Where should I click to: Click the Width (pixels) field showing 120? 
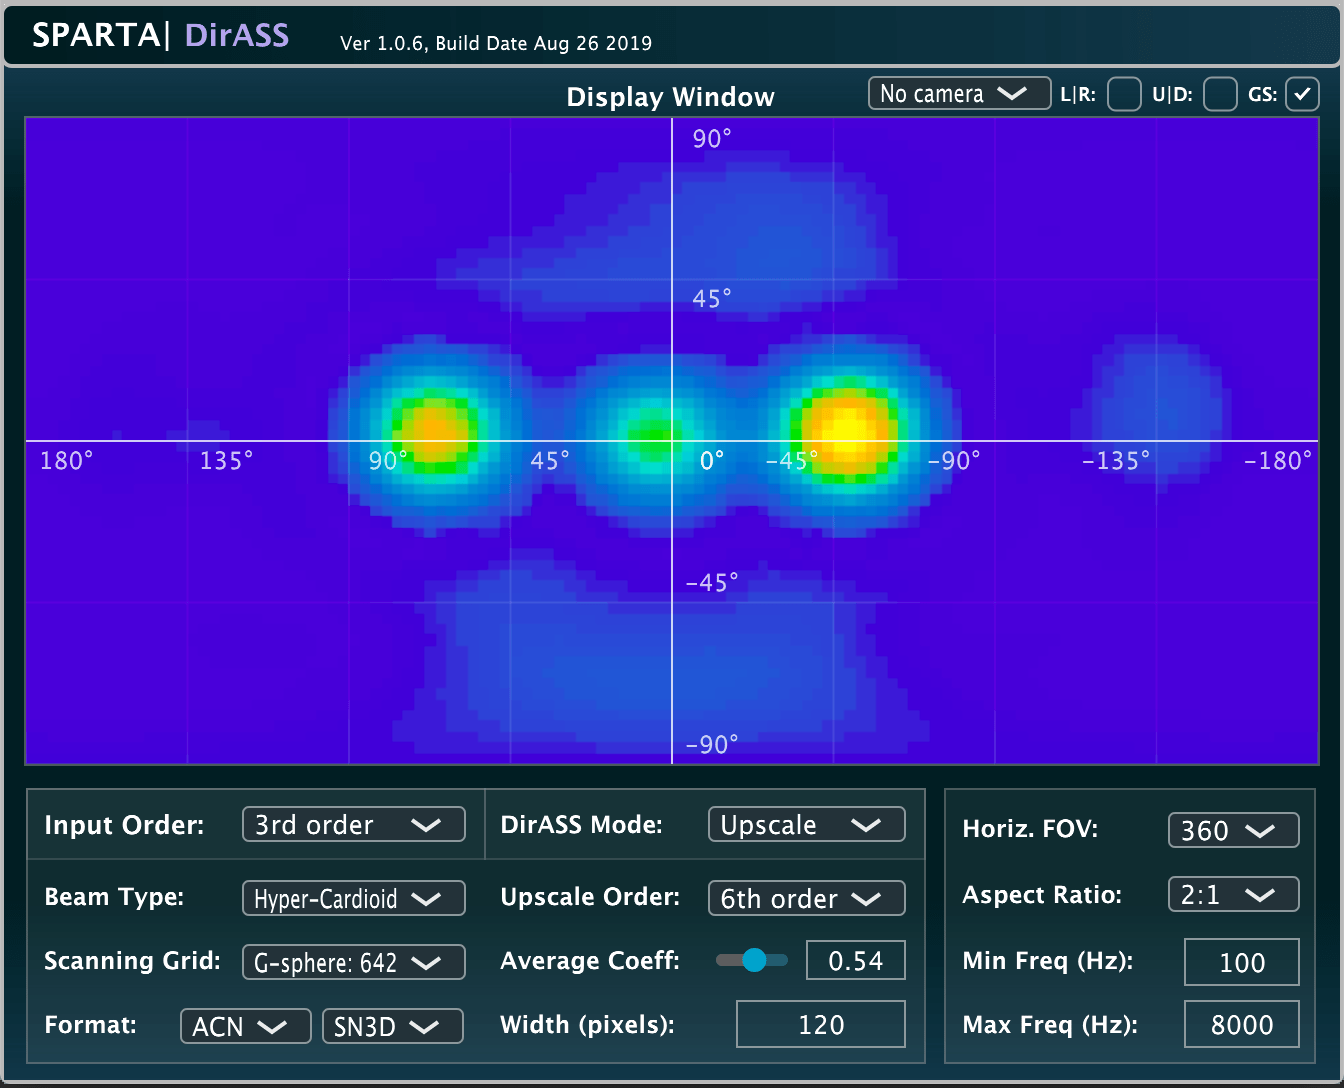pos(820,1024)
